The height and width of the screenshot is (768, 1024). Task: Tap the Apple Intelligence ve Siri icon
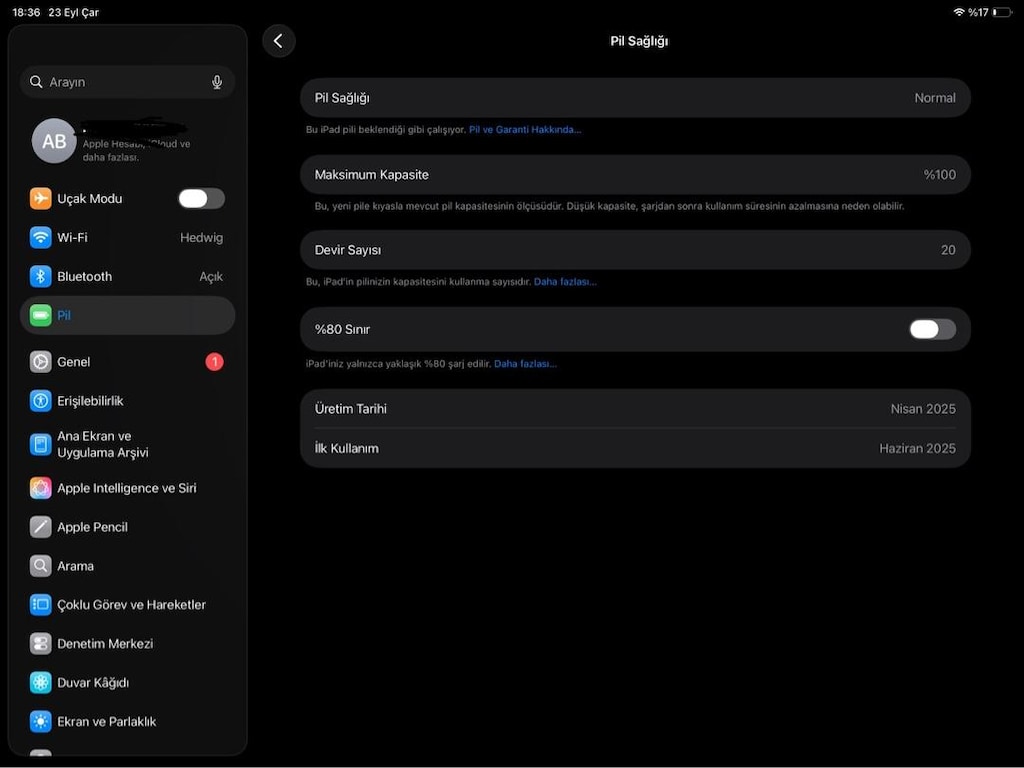click(x=40, y=488)
